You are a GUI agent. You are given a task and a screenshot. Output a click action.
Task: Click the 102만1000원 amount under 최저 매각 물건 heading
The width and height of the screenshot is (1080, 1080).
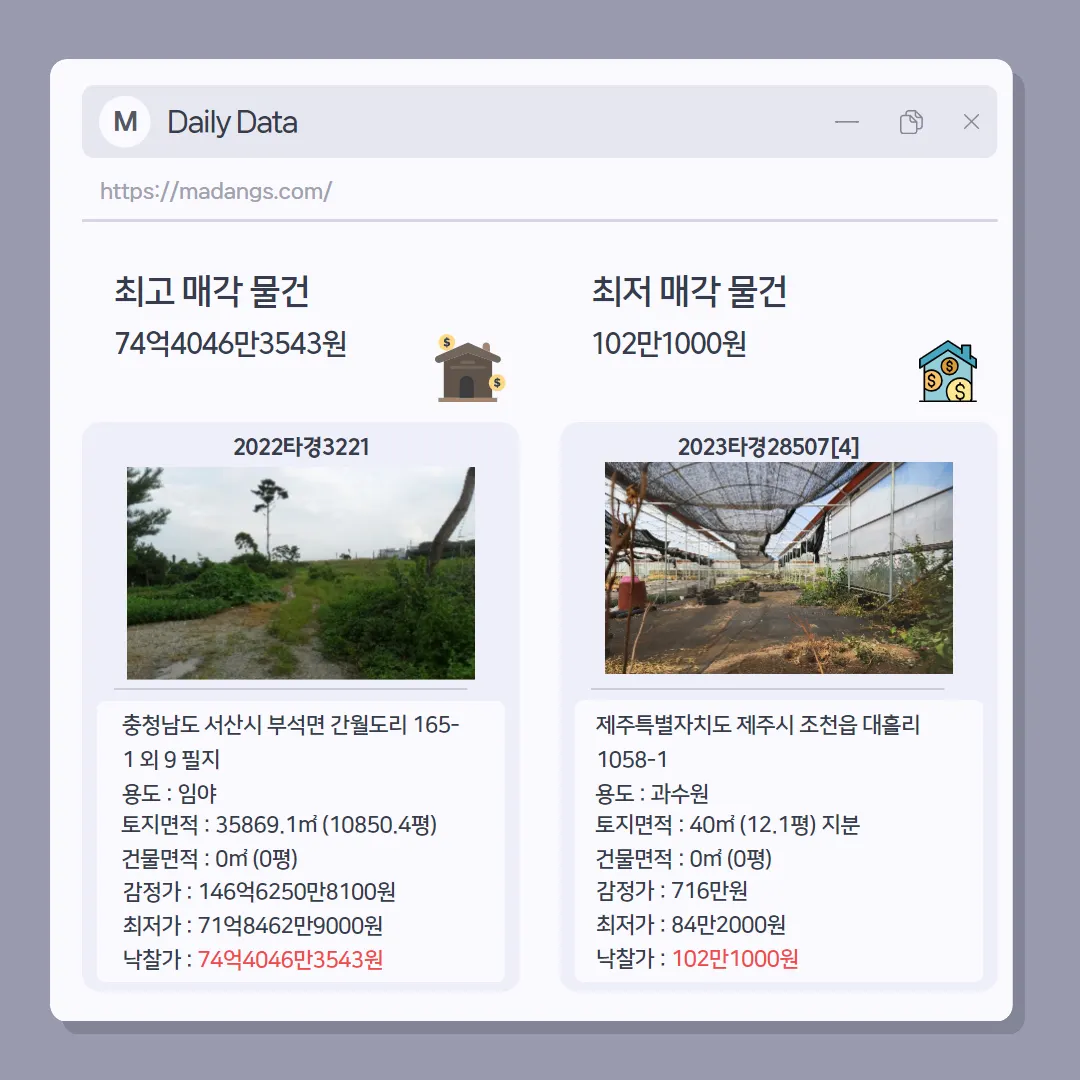point(669,343)
